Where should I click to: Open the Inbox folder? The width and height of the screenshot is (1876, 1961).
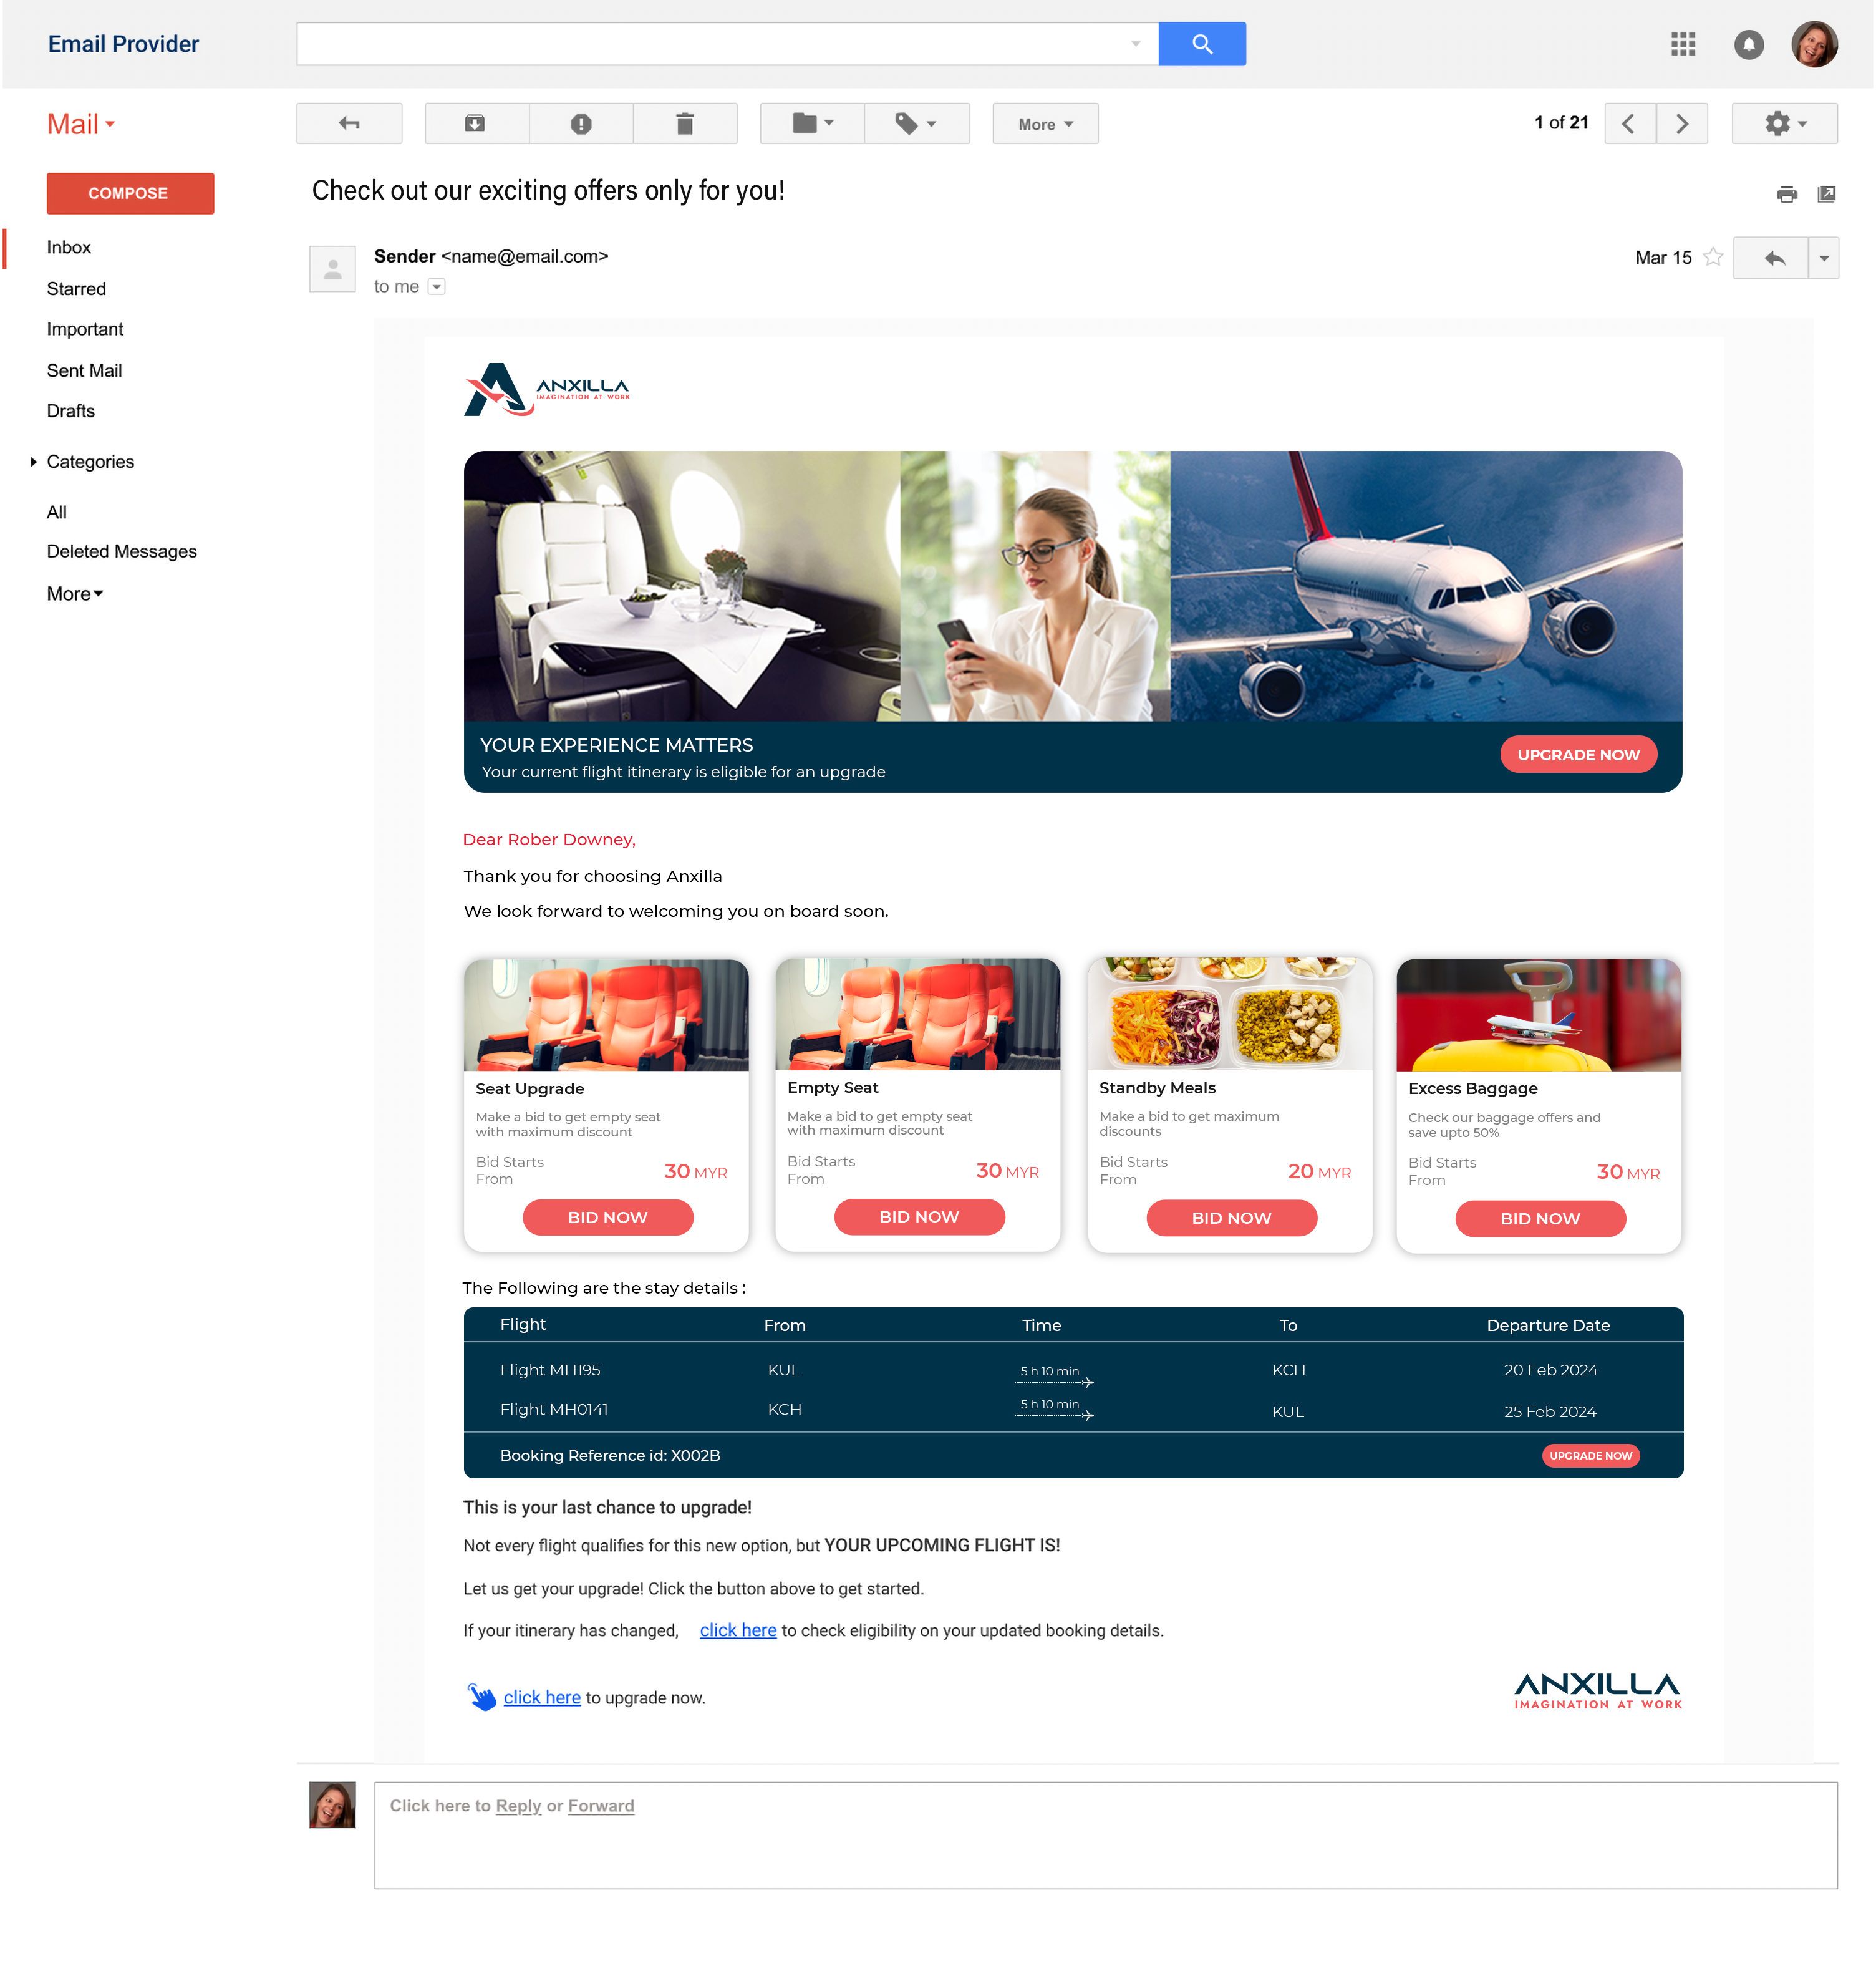[68, 247]
